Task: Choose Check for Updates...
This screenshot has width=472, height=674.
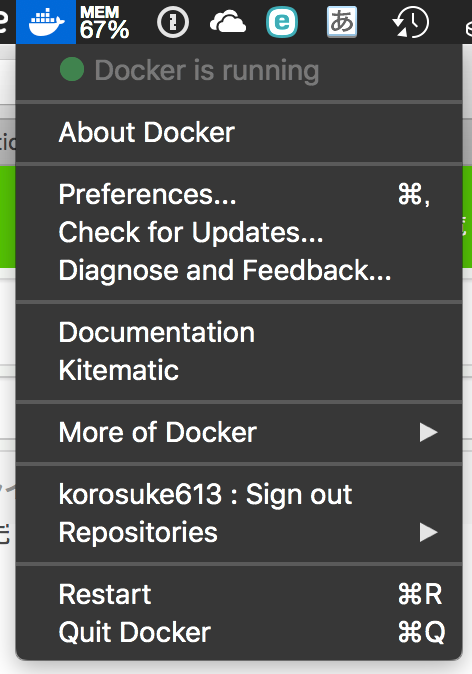Action: (239, 232)
